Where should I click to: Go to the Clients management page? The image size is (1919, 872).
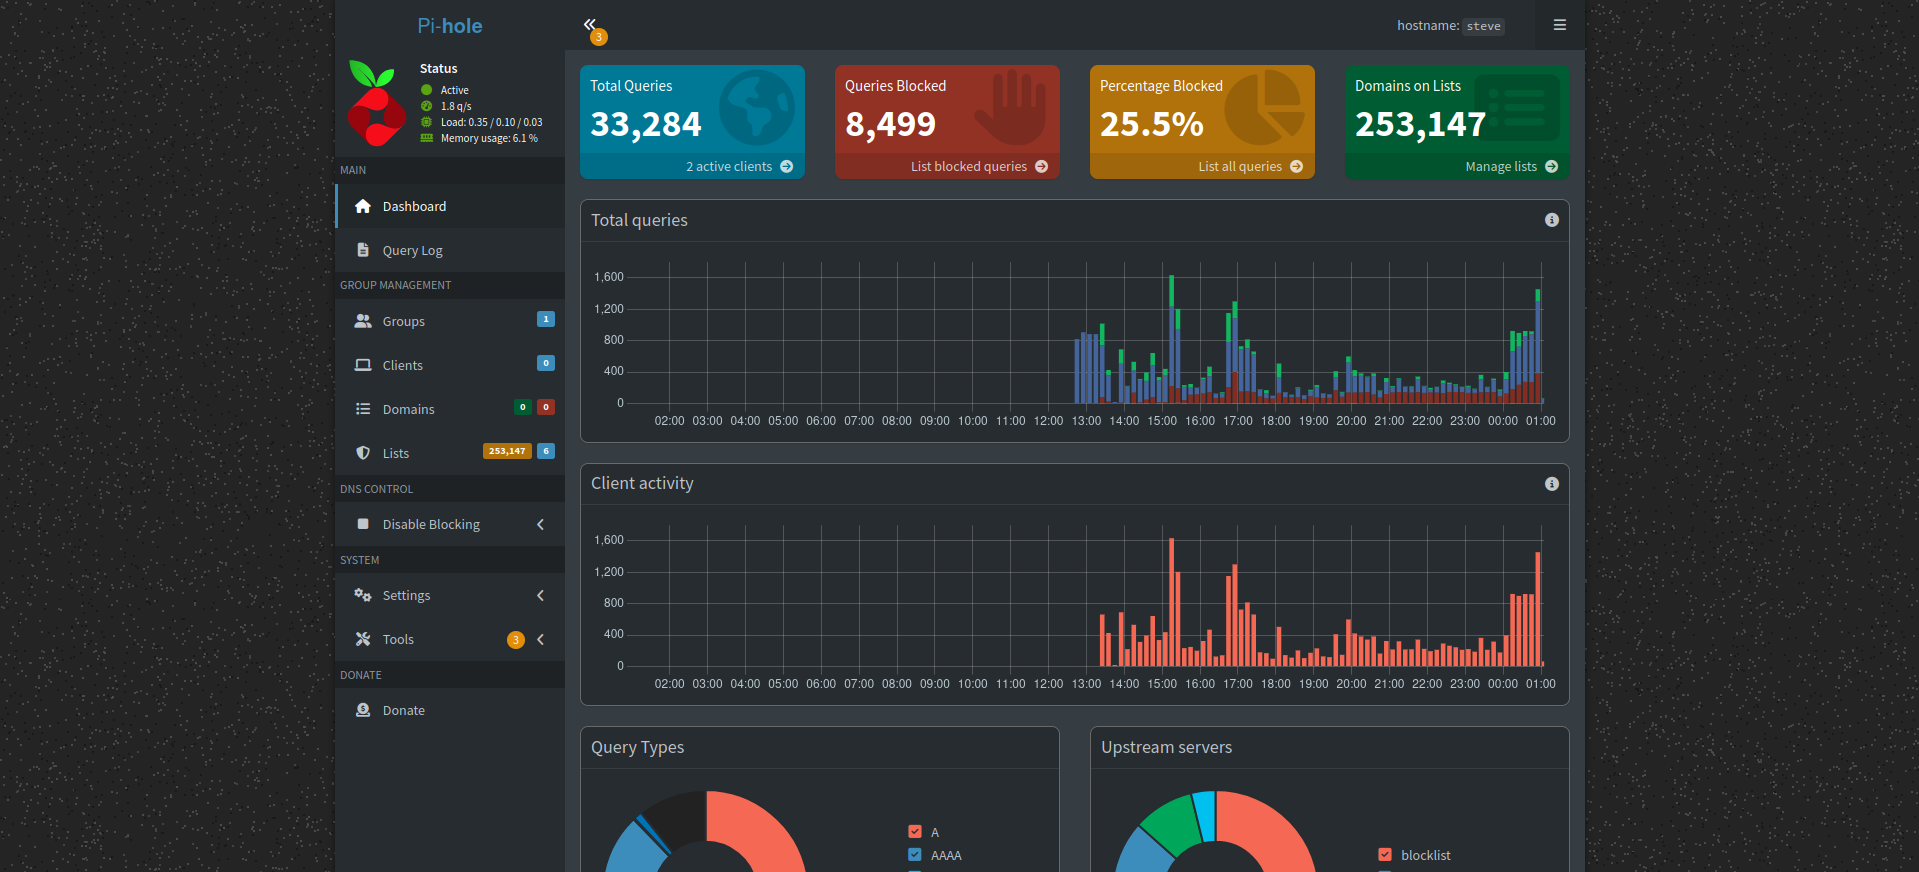tap(450, 365)
